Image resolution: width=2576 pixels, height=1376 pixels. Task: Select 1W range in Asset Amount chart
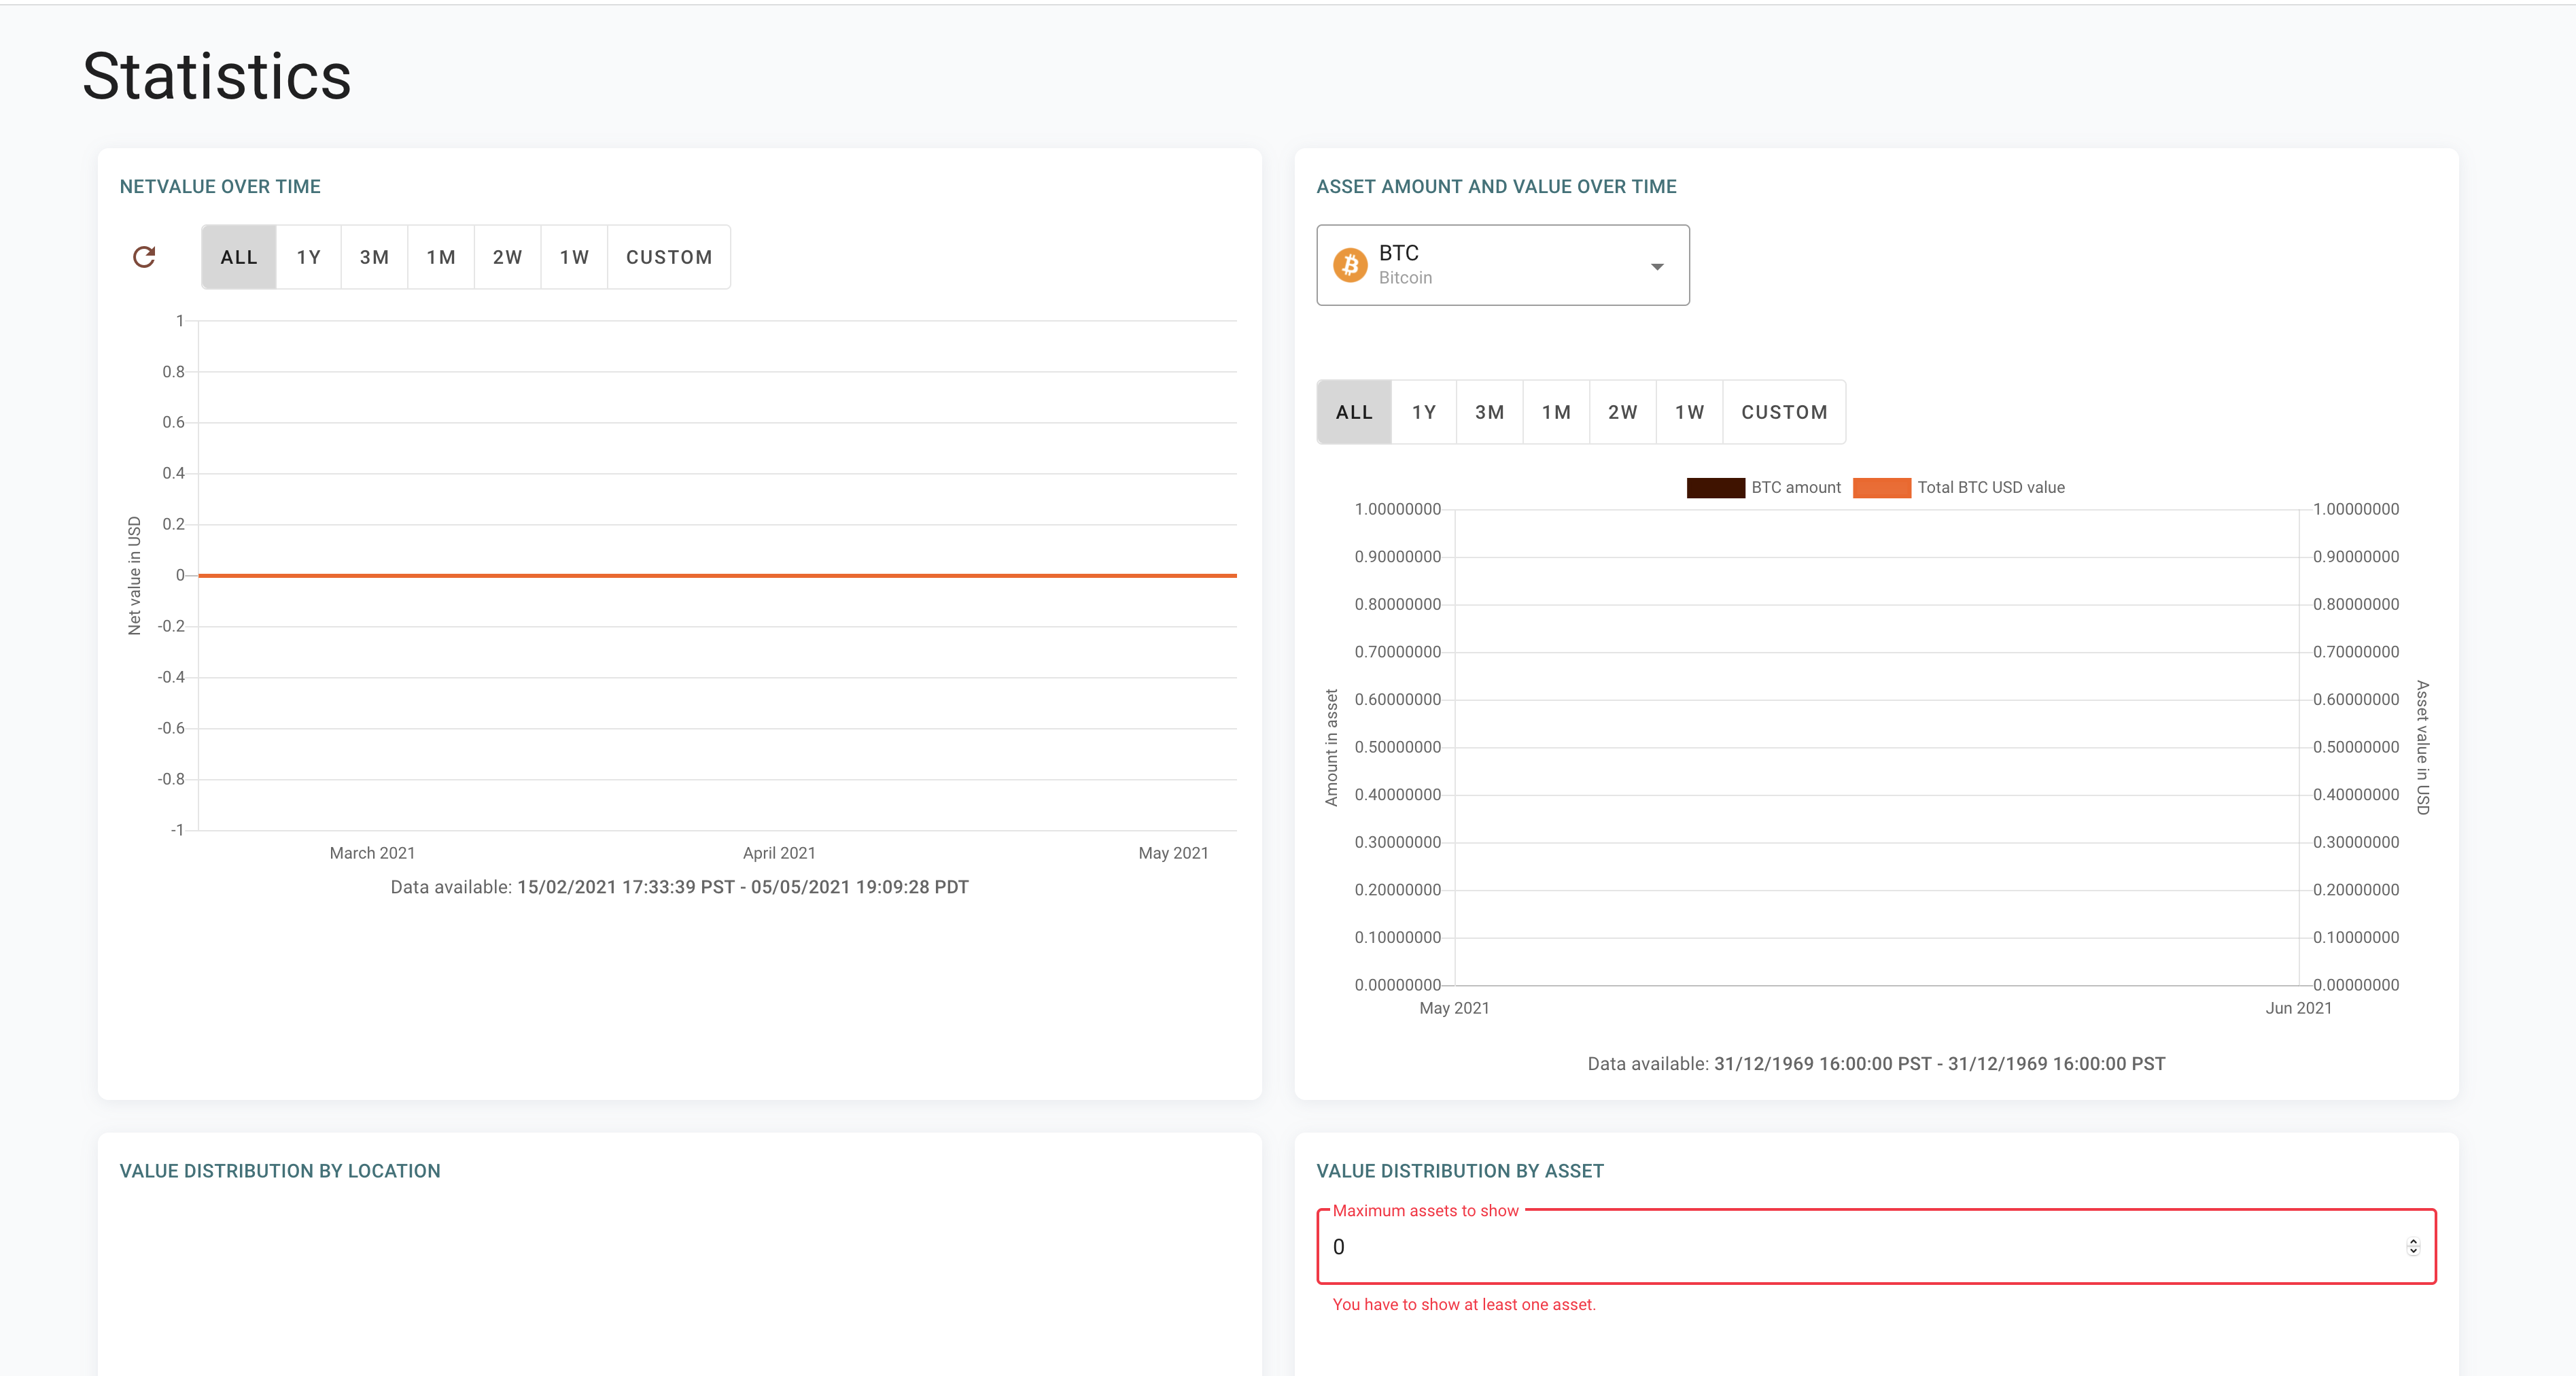point(1690,412)
